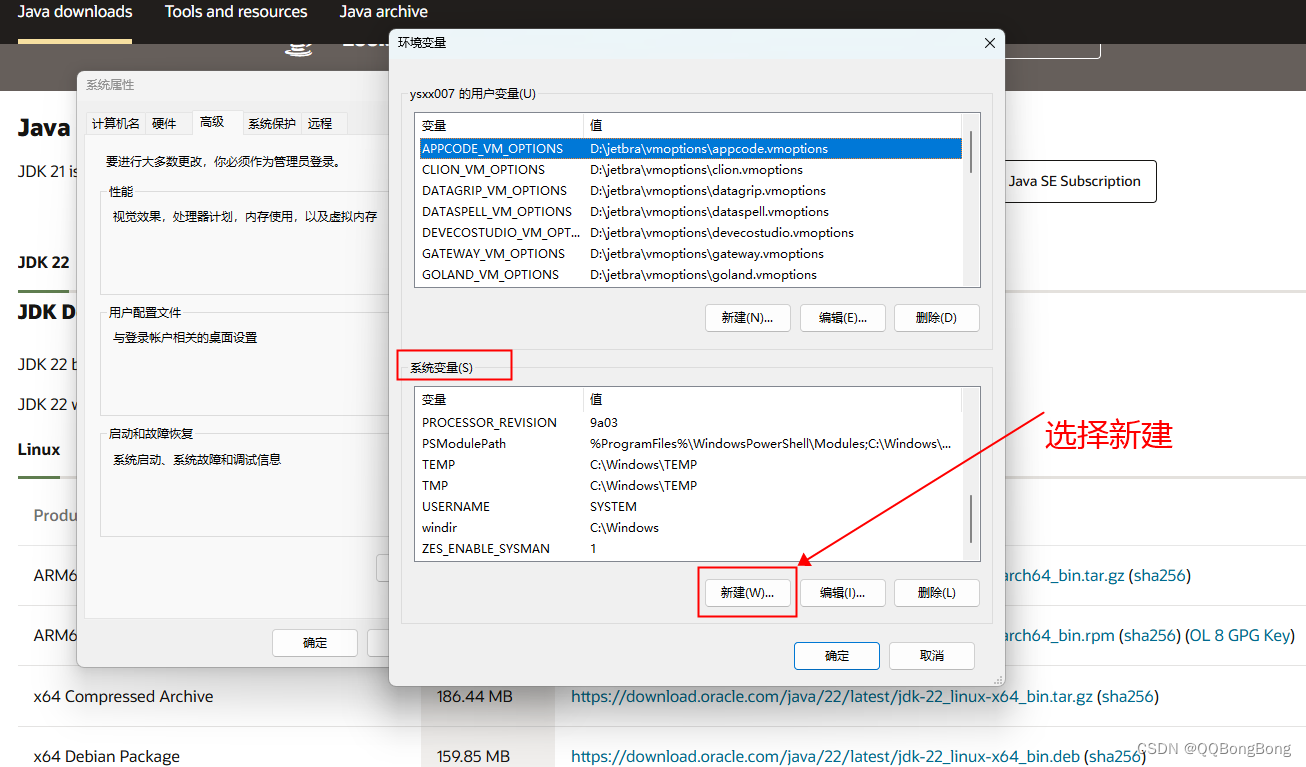The image size is (1306, 767).
Task: Click 编辑(I)... button under system variables
Action: click(842, 593)
